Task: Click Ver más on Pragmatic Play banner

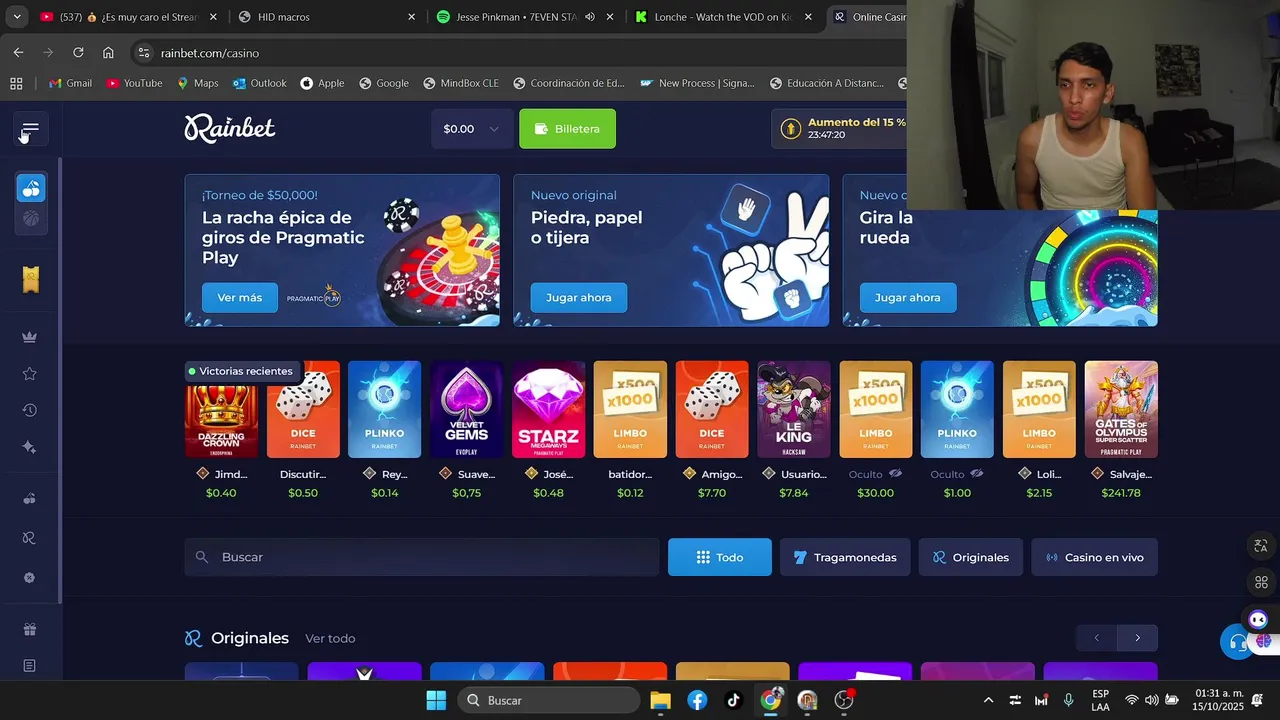Action: [x=240, y=298]
